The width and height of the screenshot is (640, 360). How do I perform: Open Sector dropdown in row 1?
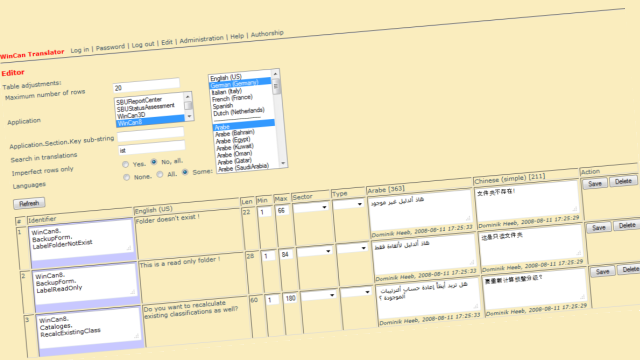pyautogui.click(x=311, y=208)
